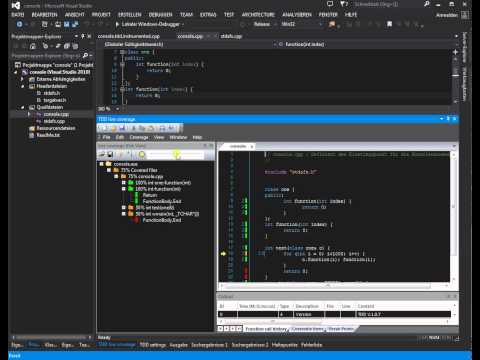The image size is (480, 360).
Task: Click the search input field in coverage panel
Action: tap(176, 154)
